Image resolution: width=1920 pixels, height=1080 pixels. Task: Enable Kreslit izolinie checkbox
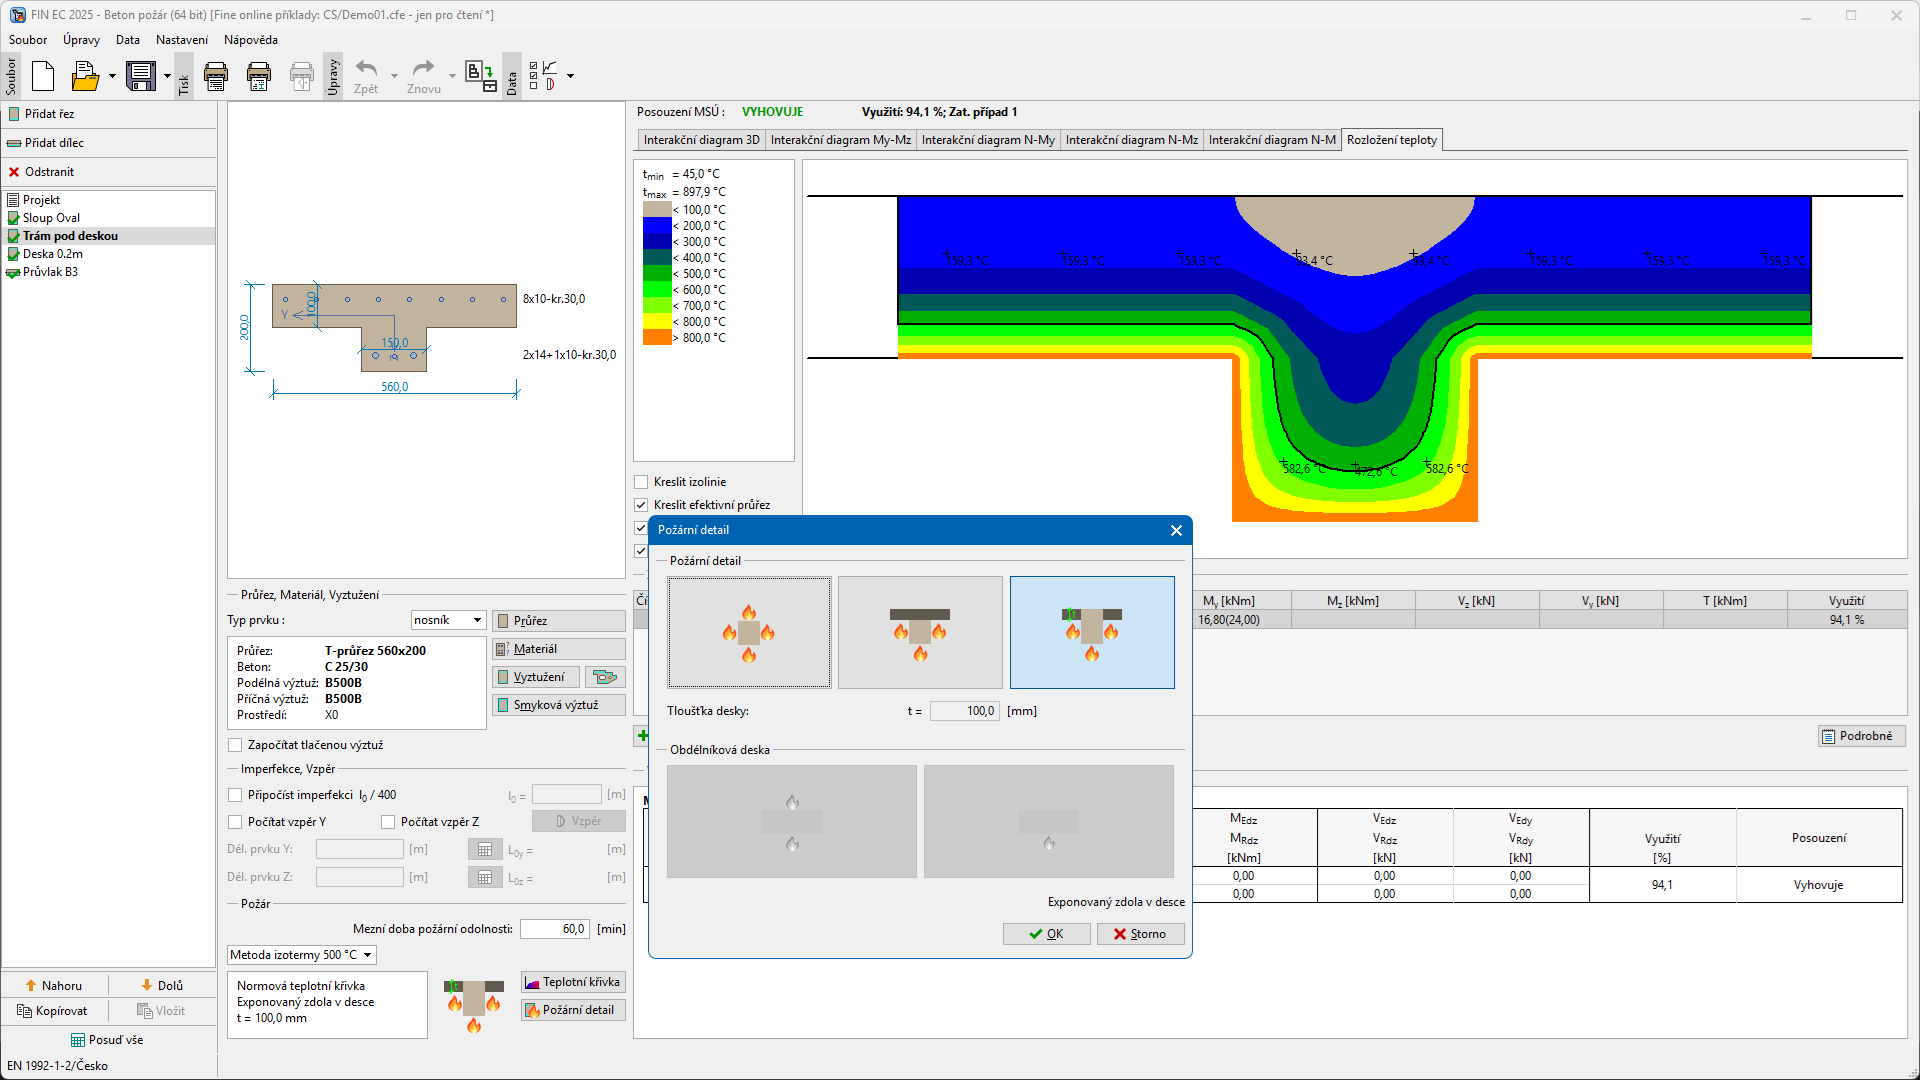pyautogui.click(x=642, y=482)
